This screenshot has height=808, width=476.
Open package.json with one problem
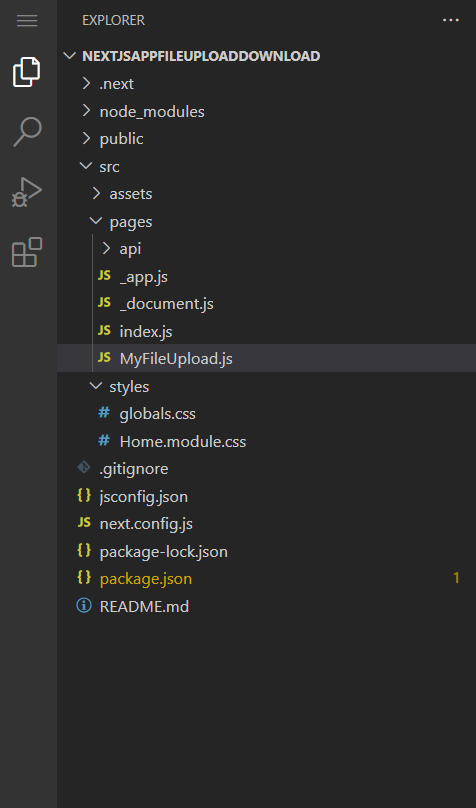(266, 579)
